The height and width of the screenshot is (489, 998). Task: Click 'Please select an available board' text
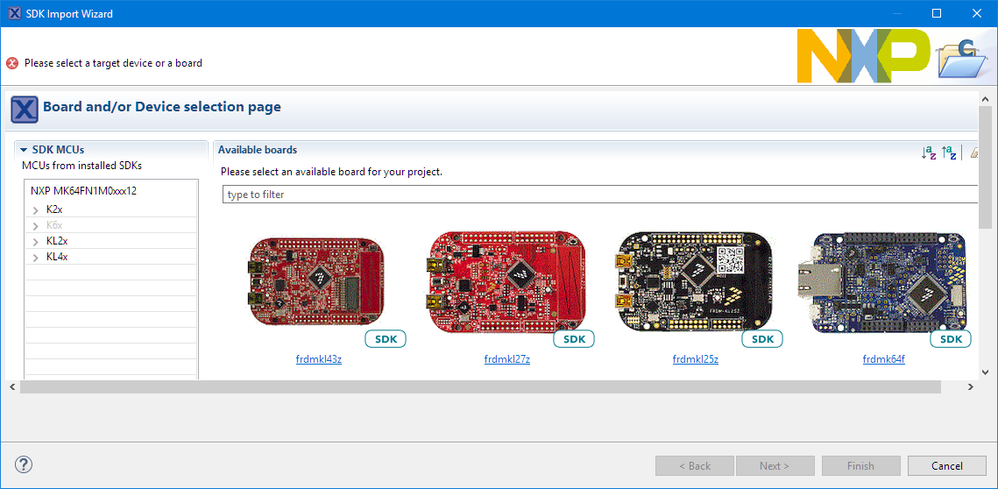[332, 172]
